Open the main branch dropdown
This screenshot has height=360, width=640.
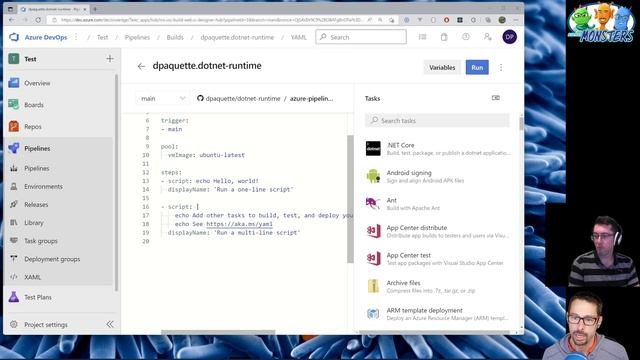point(163,98)
